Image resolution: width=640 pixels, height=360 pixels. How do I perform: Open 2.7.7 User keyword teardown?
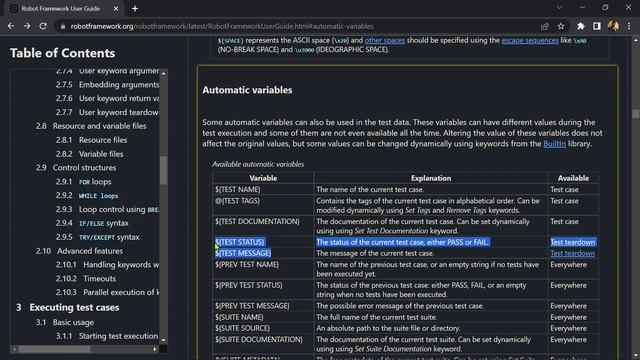coord(107,112)
